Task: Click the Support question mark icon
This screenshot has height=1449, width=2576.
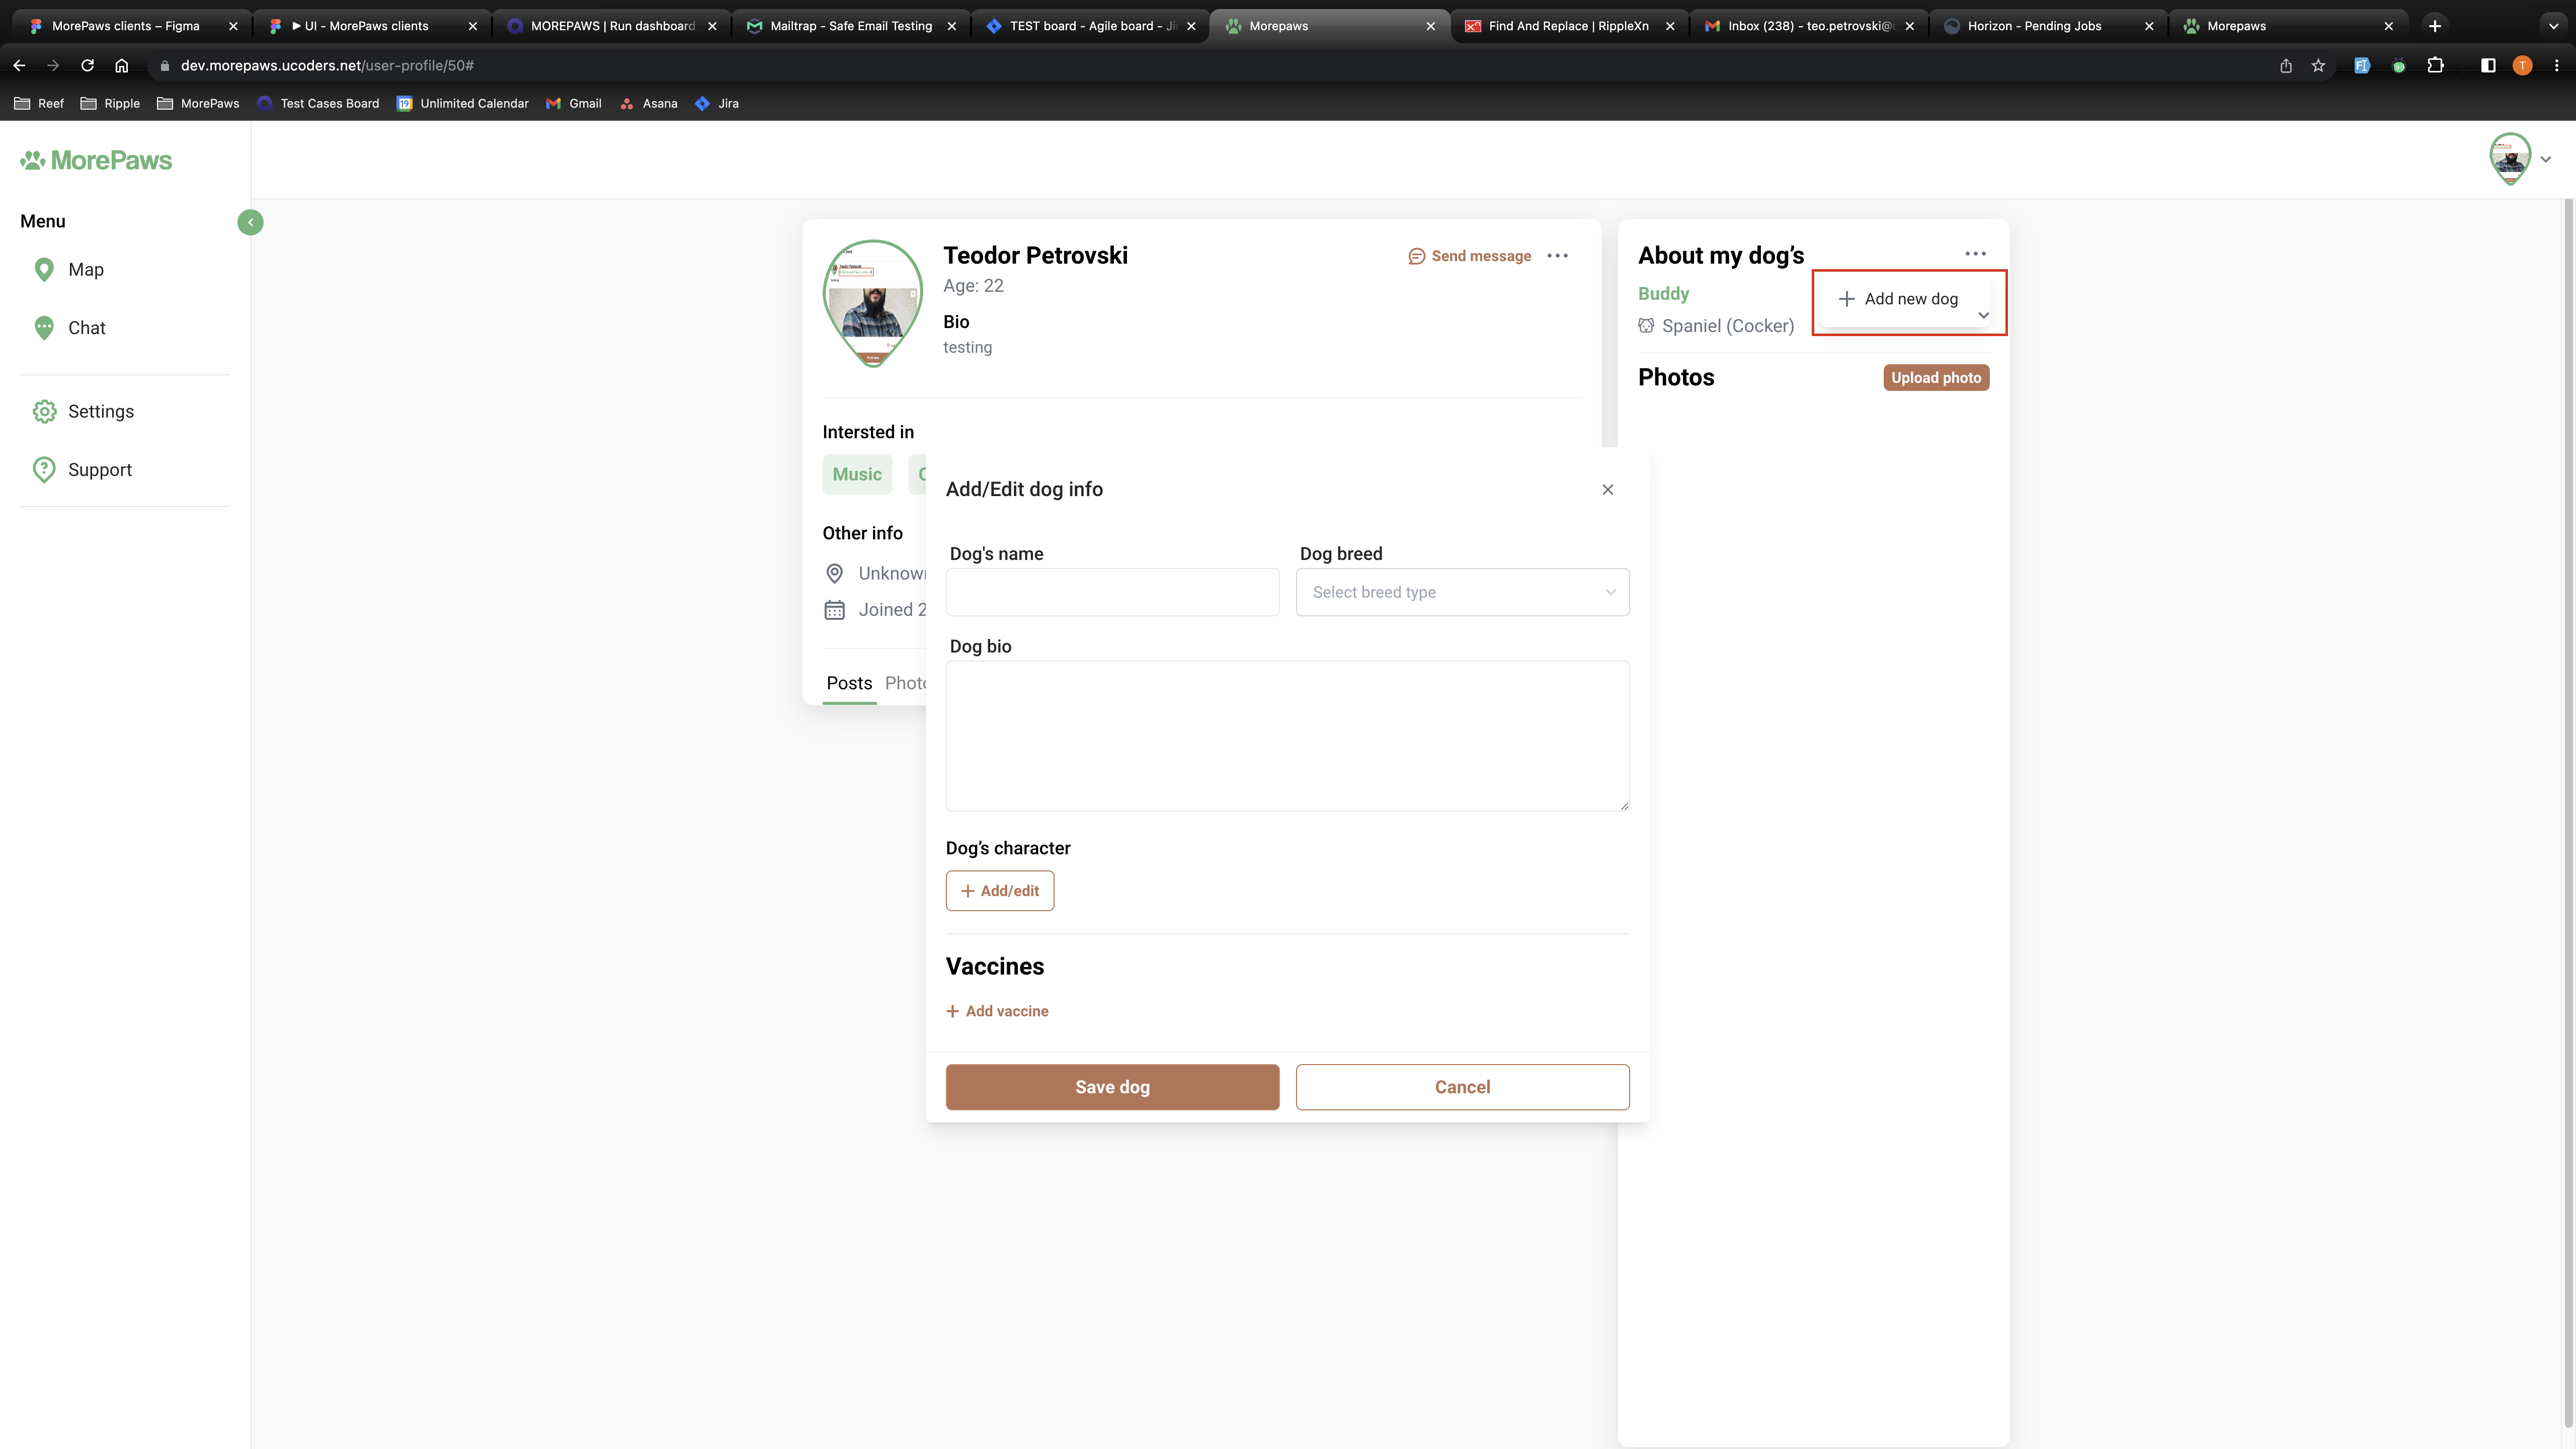Action: coord(44,470)
